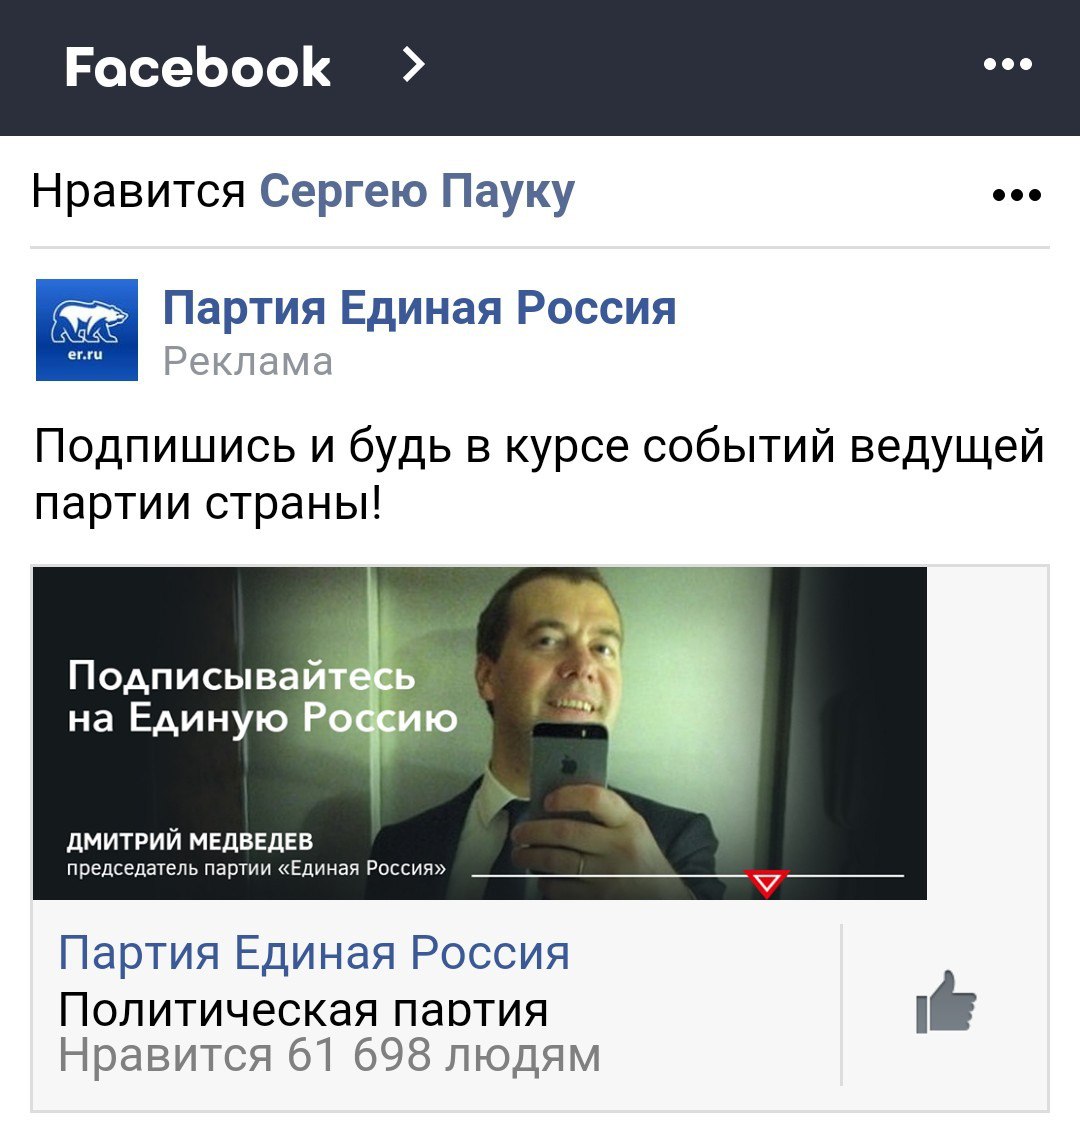Screen dimensions: 1080x1135
Task: Click the Дмитрий Медведев caption on the image
Action: (190, 841)
